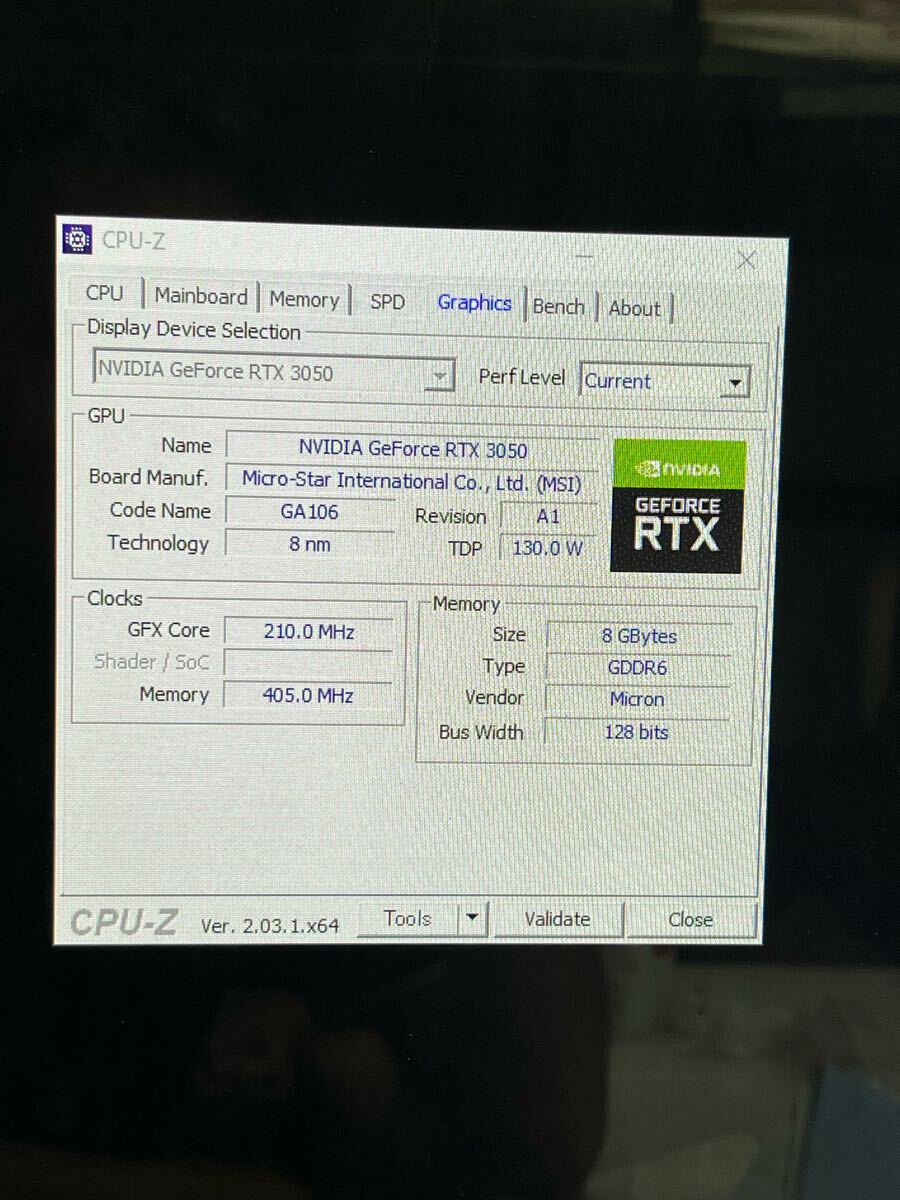
Task: Click the Revision label
Action: [x=450, y=516]
